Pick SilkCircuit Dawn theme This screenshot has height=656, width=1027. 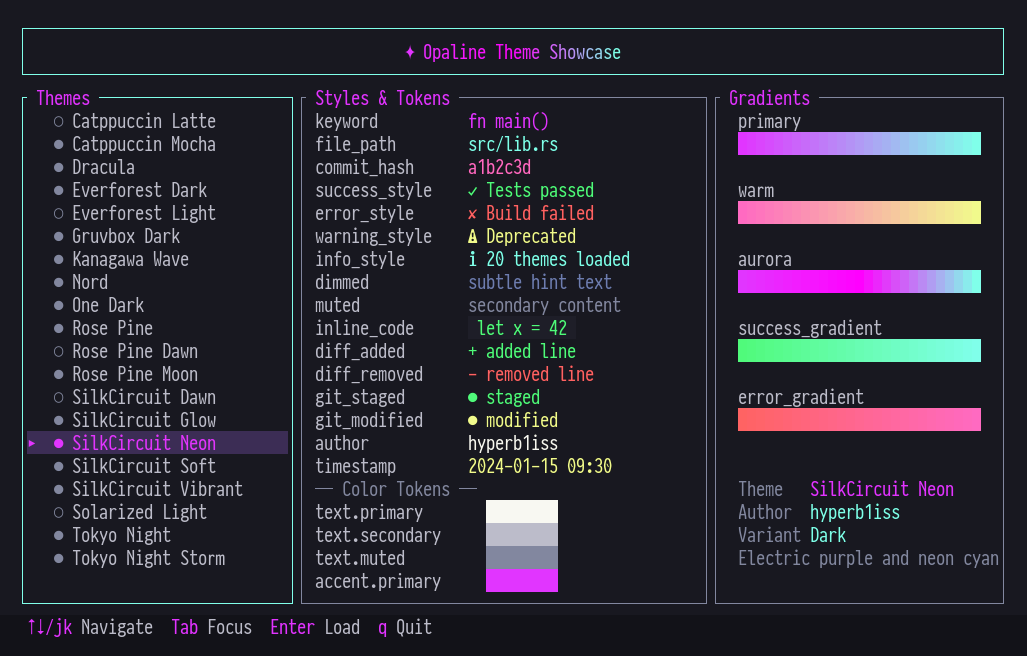(157, 397)
